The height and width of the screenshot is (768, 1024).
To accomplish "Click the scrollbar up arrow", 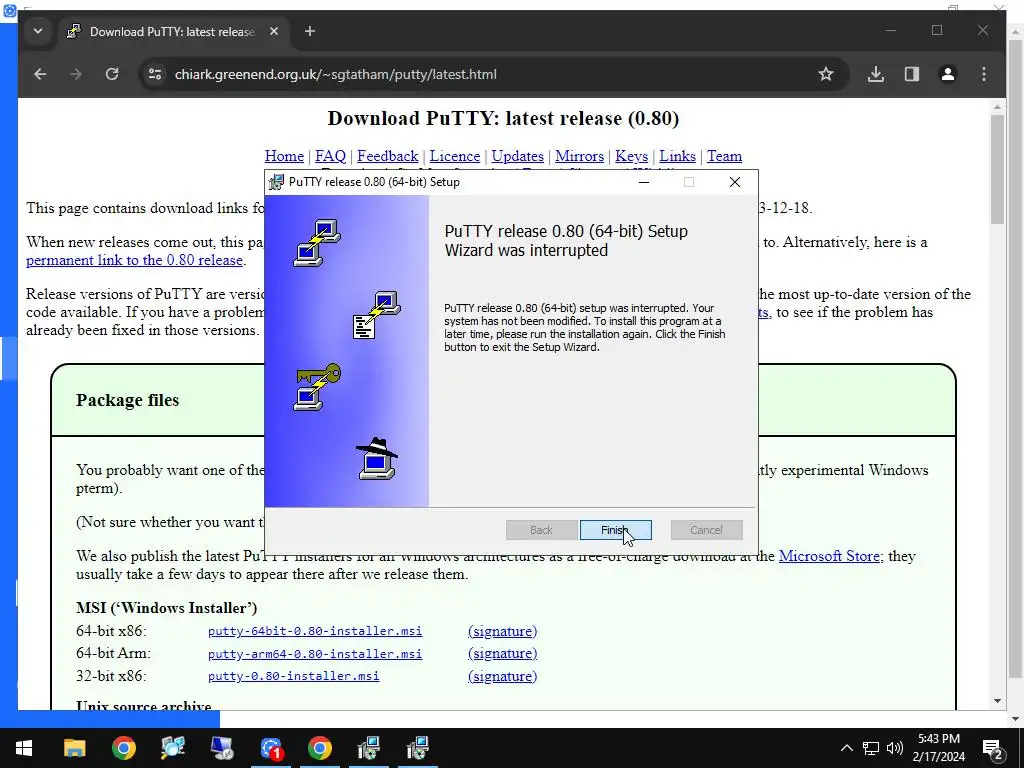I will [x=997, y=107].
